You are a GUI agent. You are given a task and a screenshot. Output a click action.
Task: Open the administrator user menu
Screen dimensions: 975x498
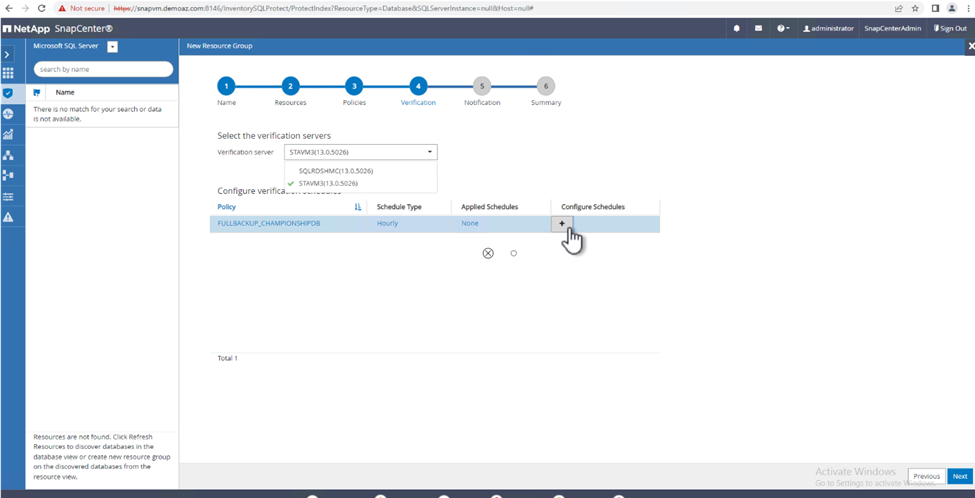828,29
